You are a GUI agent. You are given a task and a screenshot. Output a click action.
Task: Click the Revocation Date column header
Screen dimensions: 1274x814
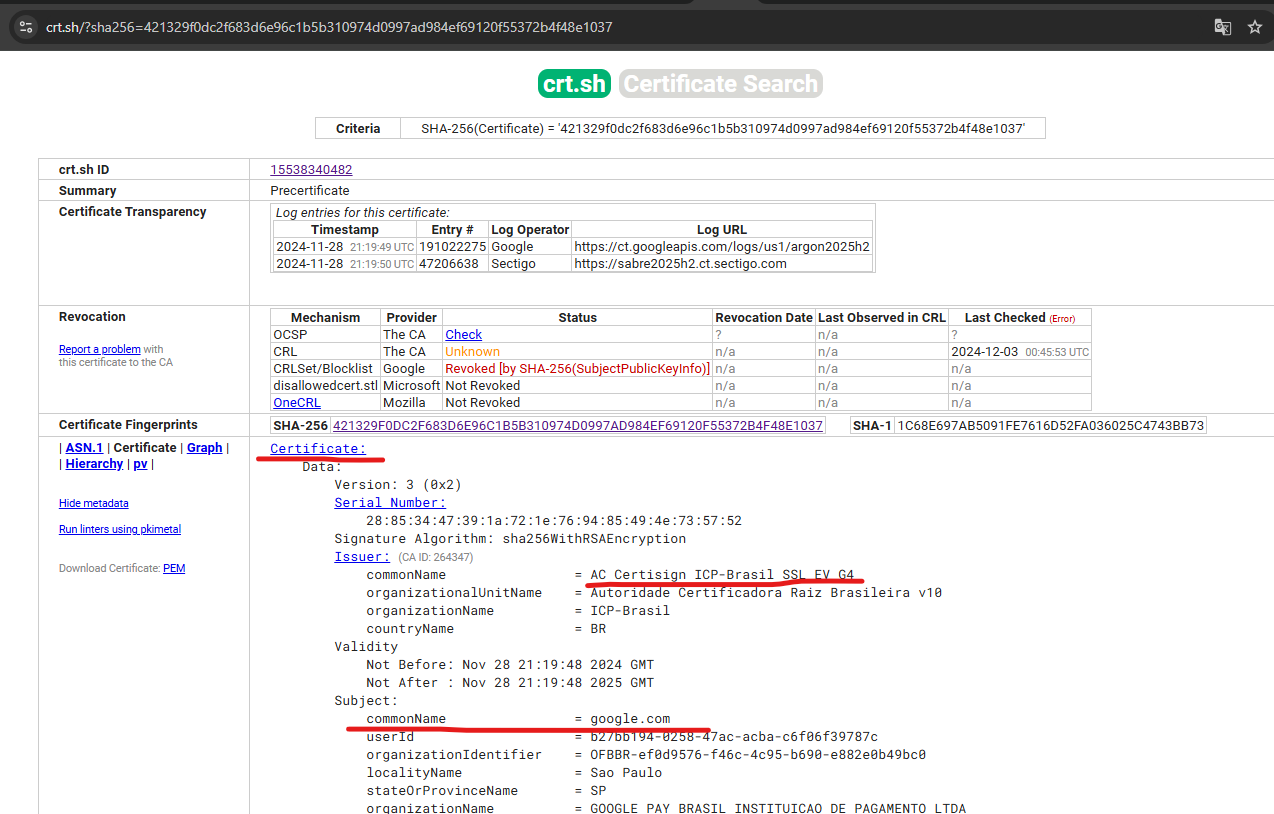coord(764,317)
